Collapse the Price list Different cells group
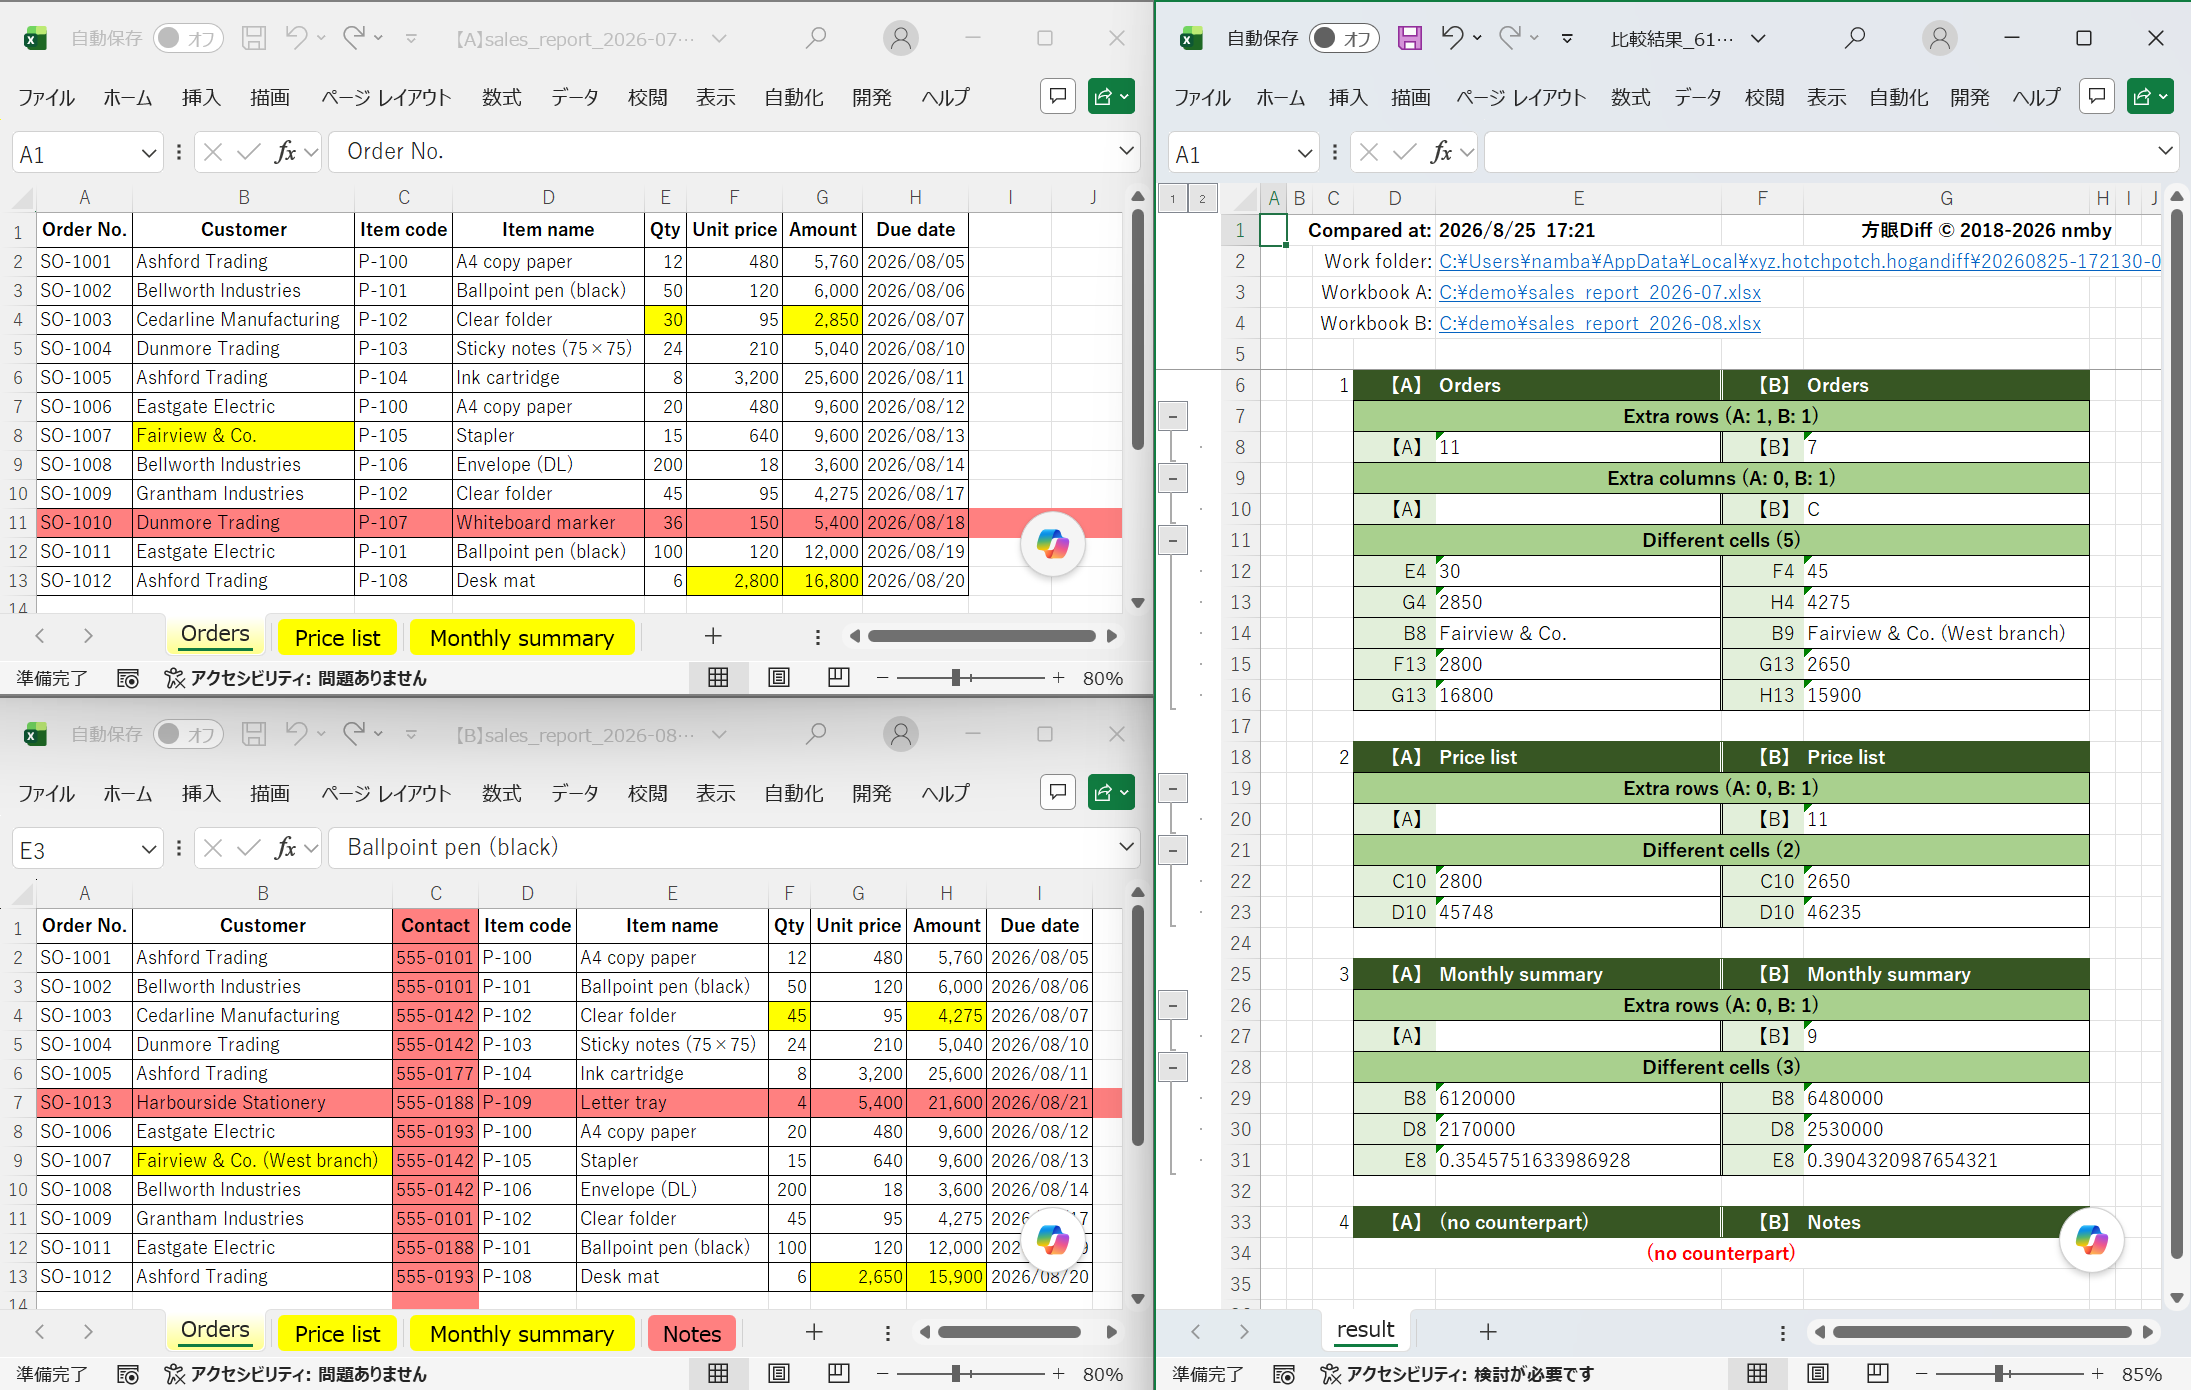2191x1390 pixels. tap(1173, 850)
